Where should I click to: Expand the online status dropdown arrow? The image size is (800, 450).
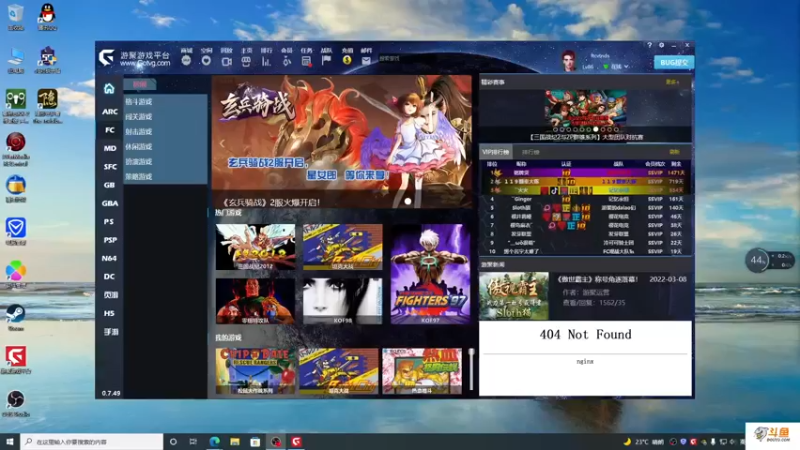coord(626,67)
